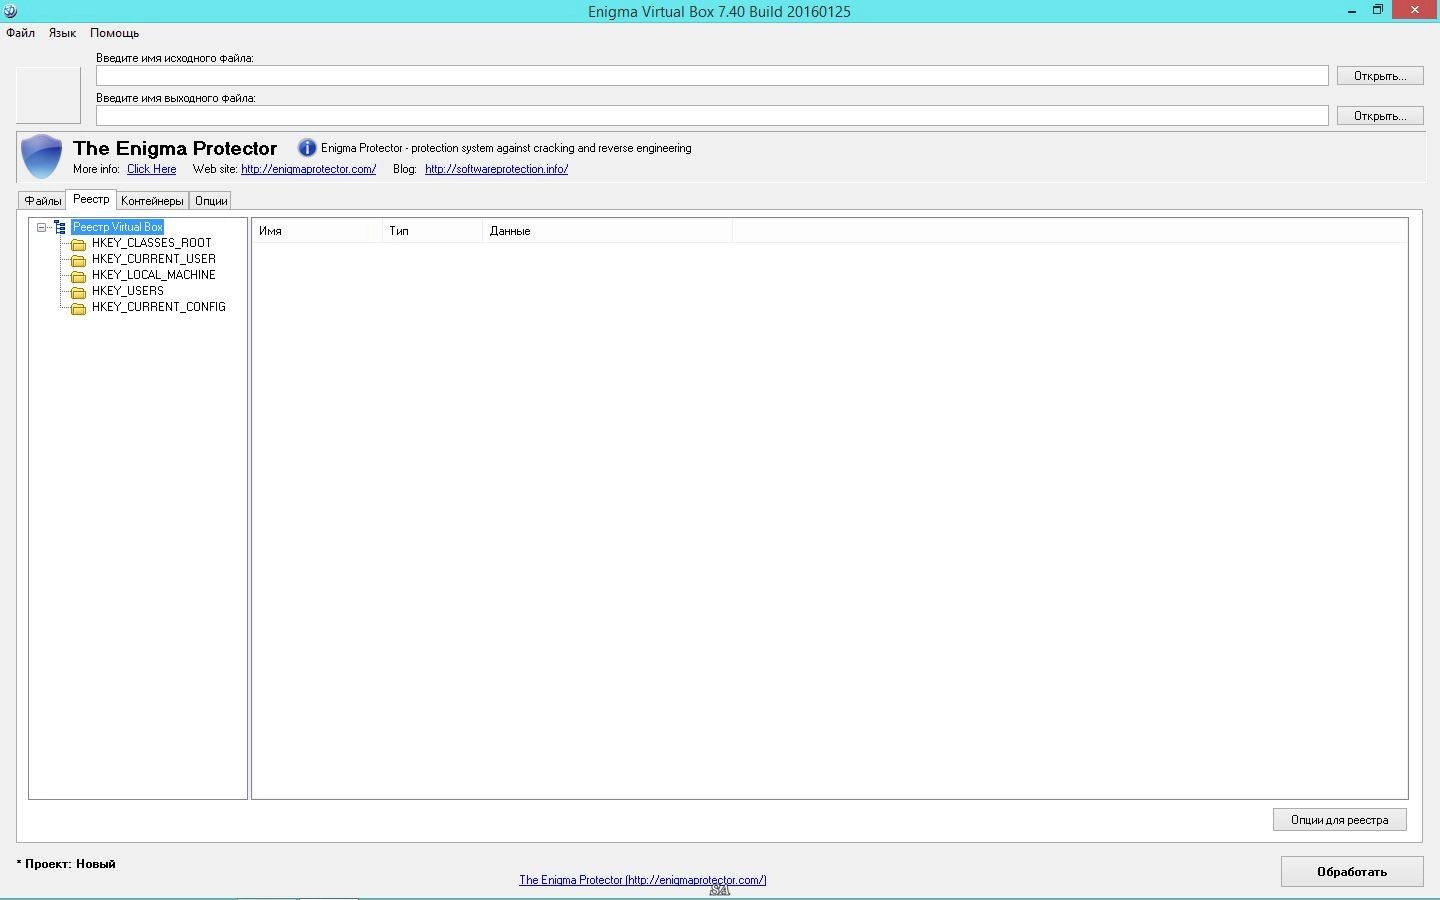Viewport: 1440px width, 900px height.
Task: Click the blue info icon
Action: coord(307,148)
